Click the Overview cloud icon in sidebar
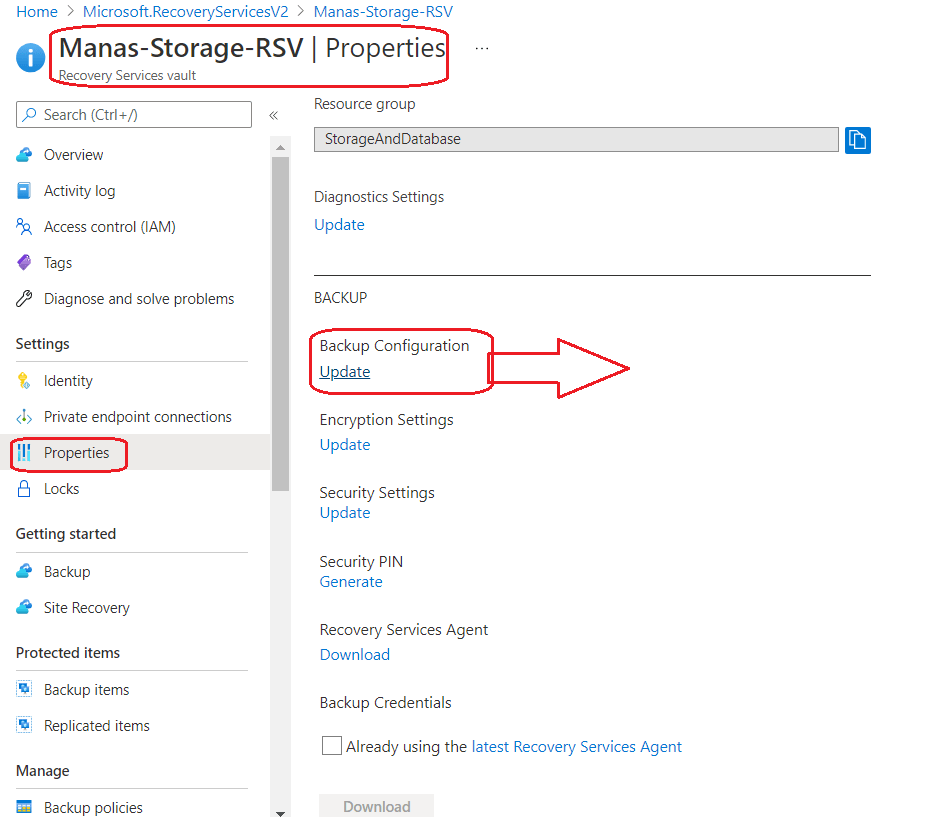 24,155
